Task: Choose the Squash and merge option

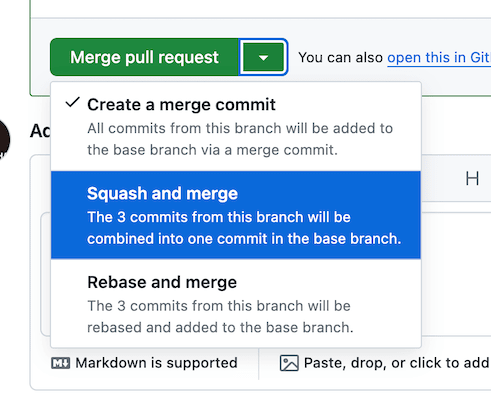Action: point(236,215)
